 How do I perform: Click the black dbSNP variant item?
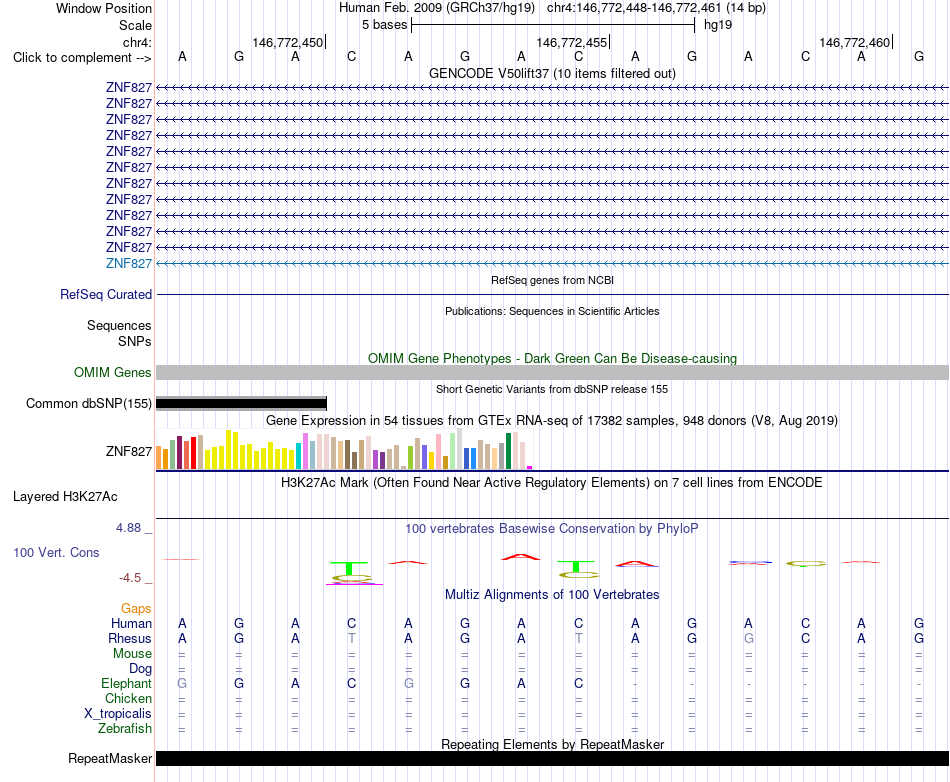click(241, 403)
